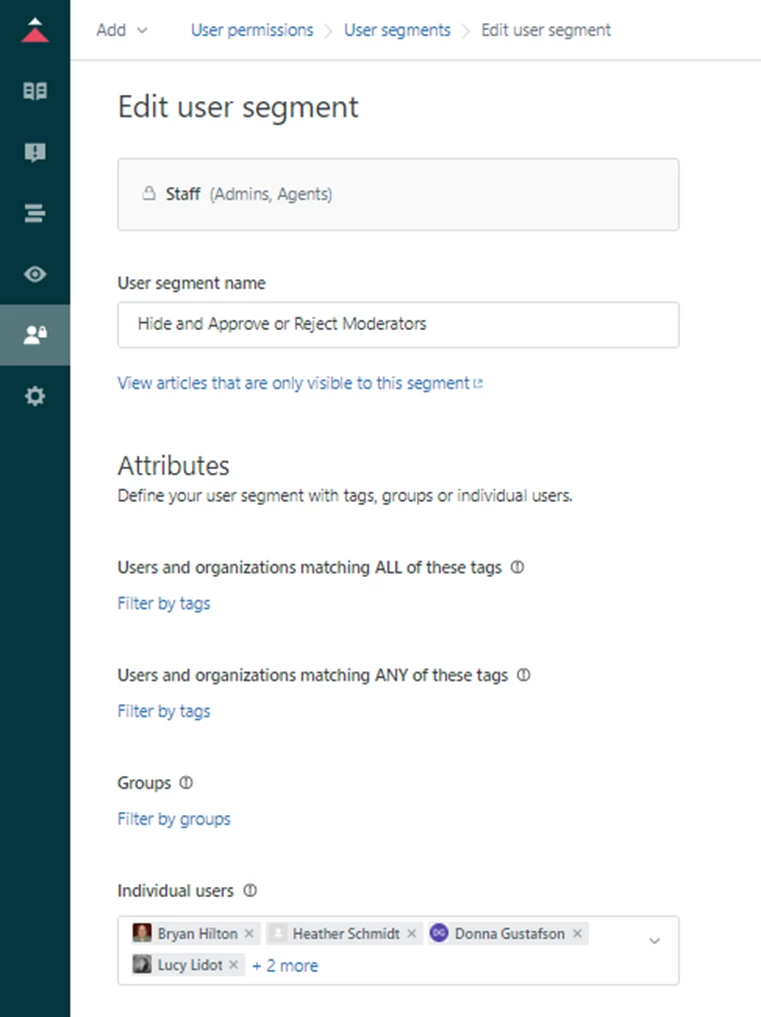This screenshot has width=761, height=1017.
Task: Go to User segments breadcrumb
Action: coord(397,30)
